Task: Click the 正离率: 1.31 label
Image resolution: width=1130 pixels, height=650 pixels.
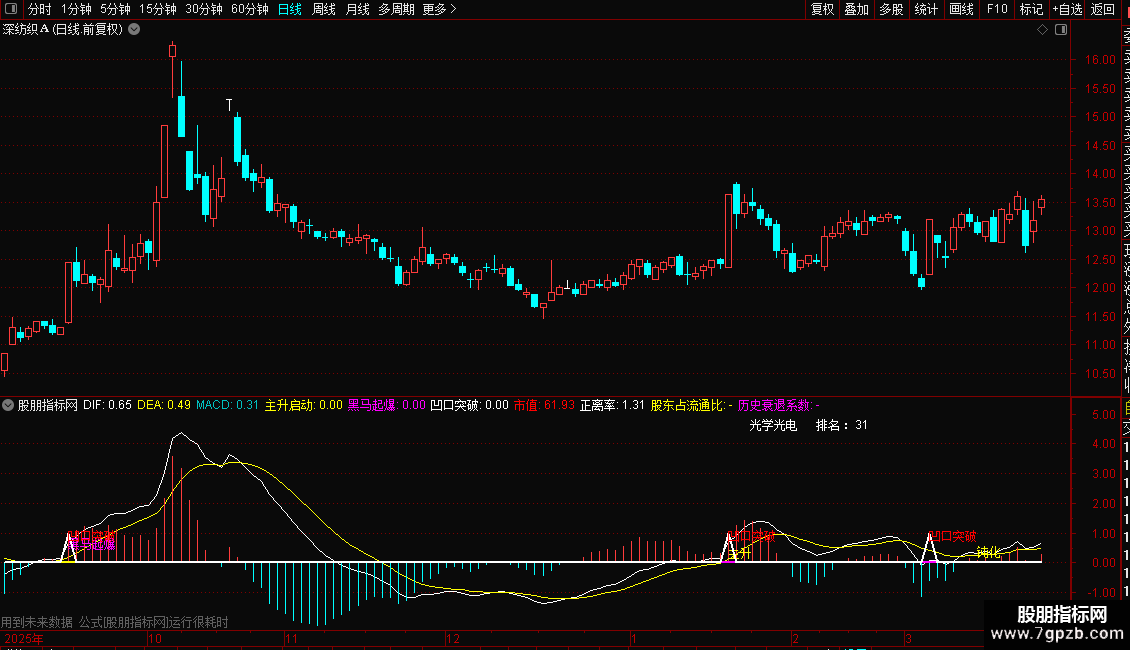Action: click(x=612, y=405)
